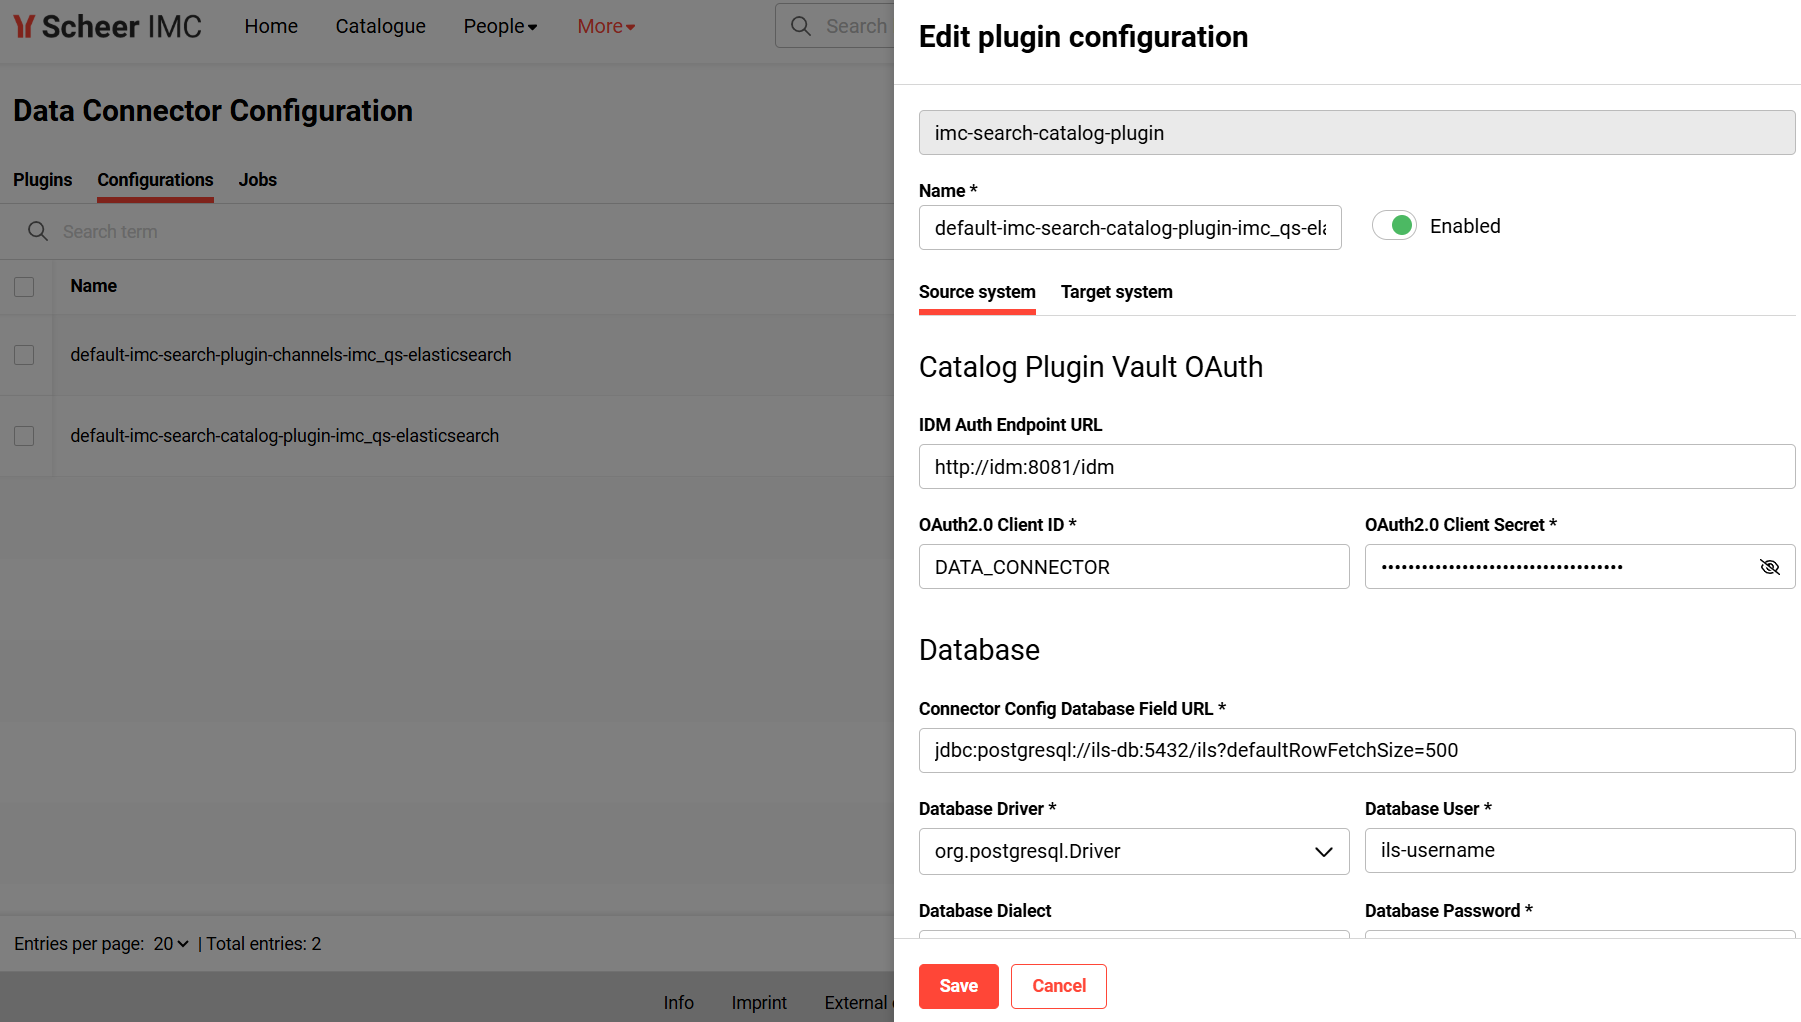Tick the catalog-plugin configuration row checkbox
This screenshot has width=1801, height=1022.
(24, 436)
